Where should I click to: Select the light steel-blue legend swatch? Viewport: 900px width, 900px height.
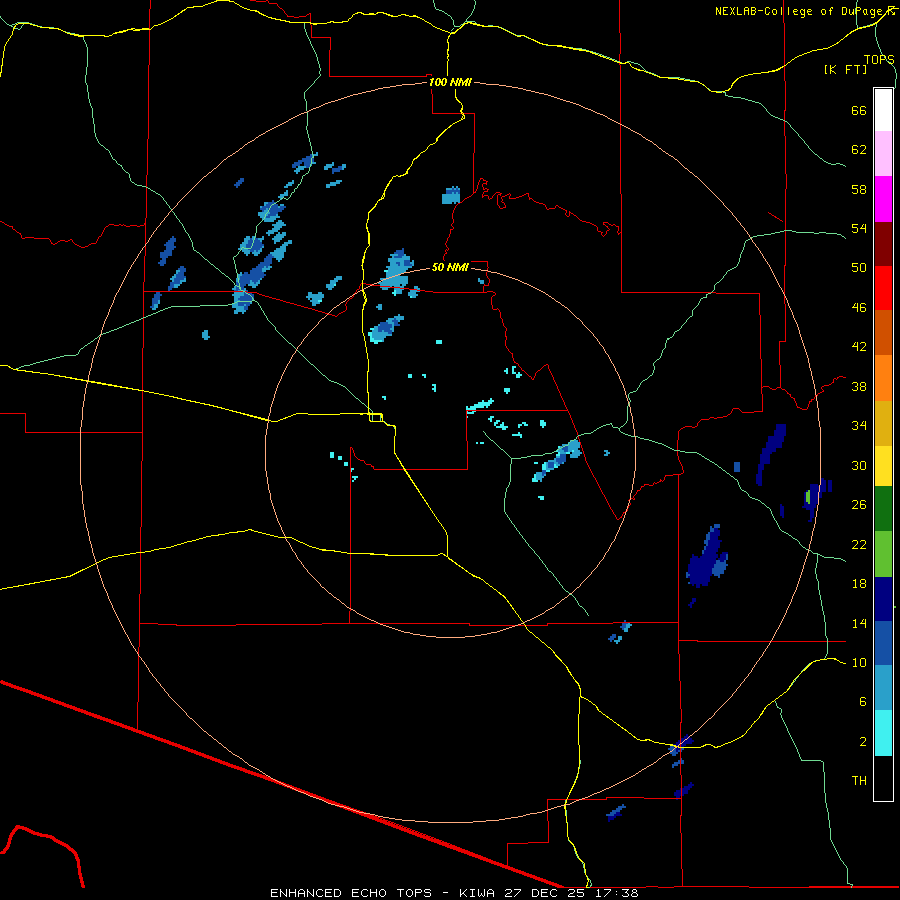pyautogui.click(x=883, y=688)
